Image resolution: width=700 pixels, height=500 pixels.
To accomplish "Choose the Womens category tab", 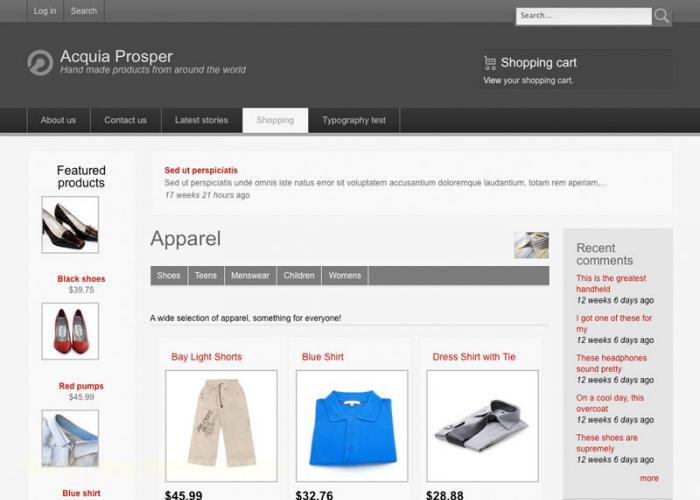I will [x=345, y=275].
